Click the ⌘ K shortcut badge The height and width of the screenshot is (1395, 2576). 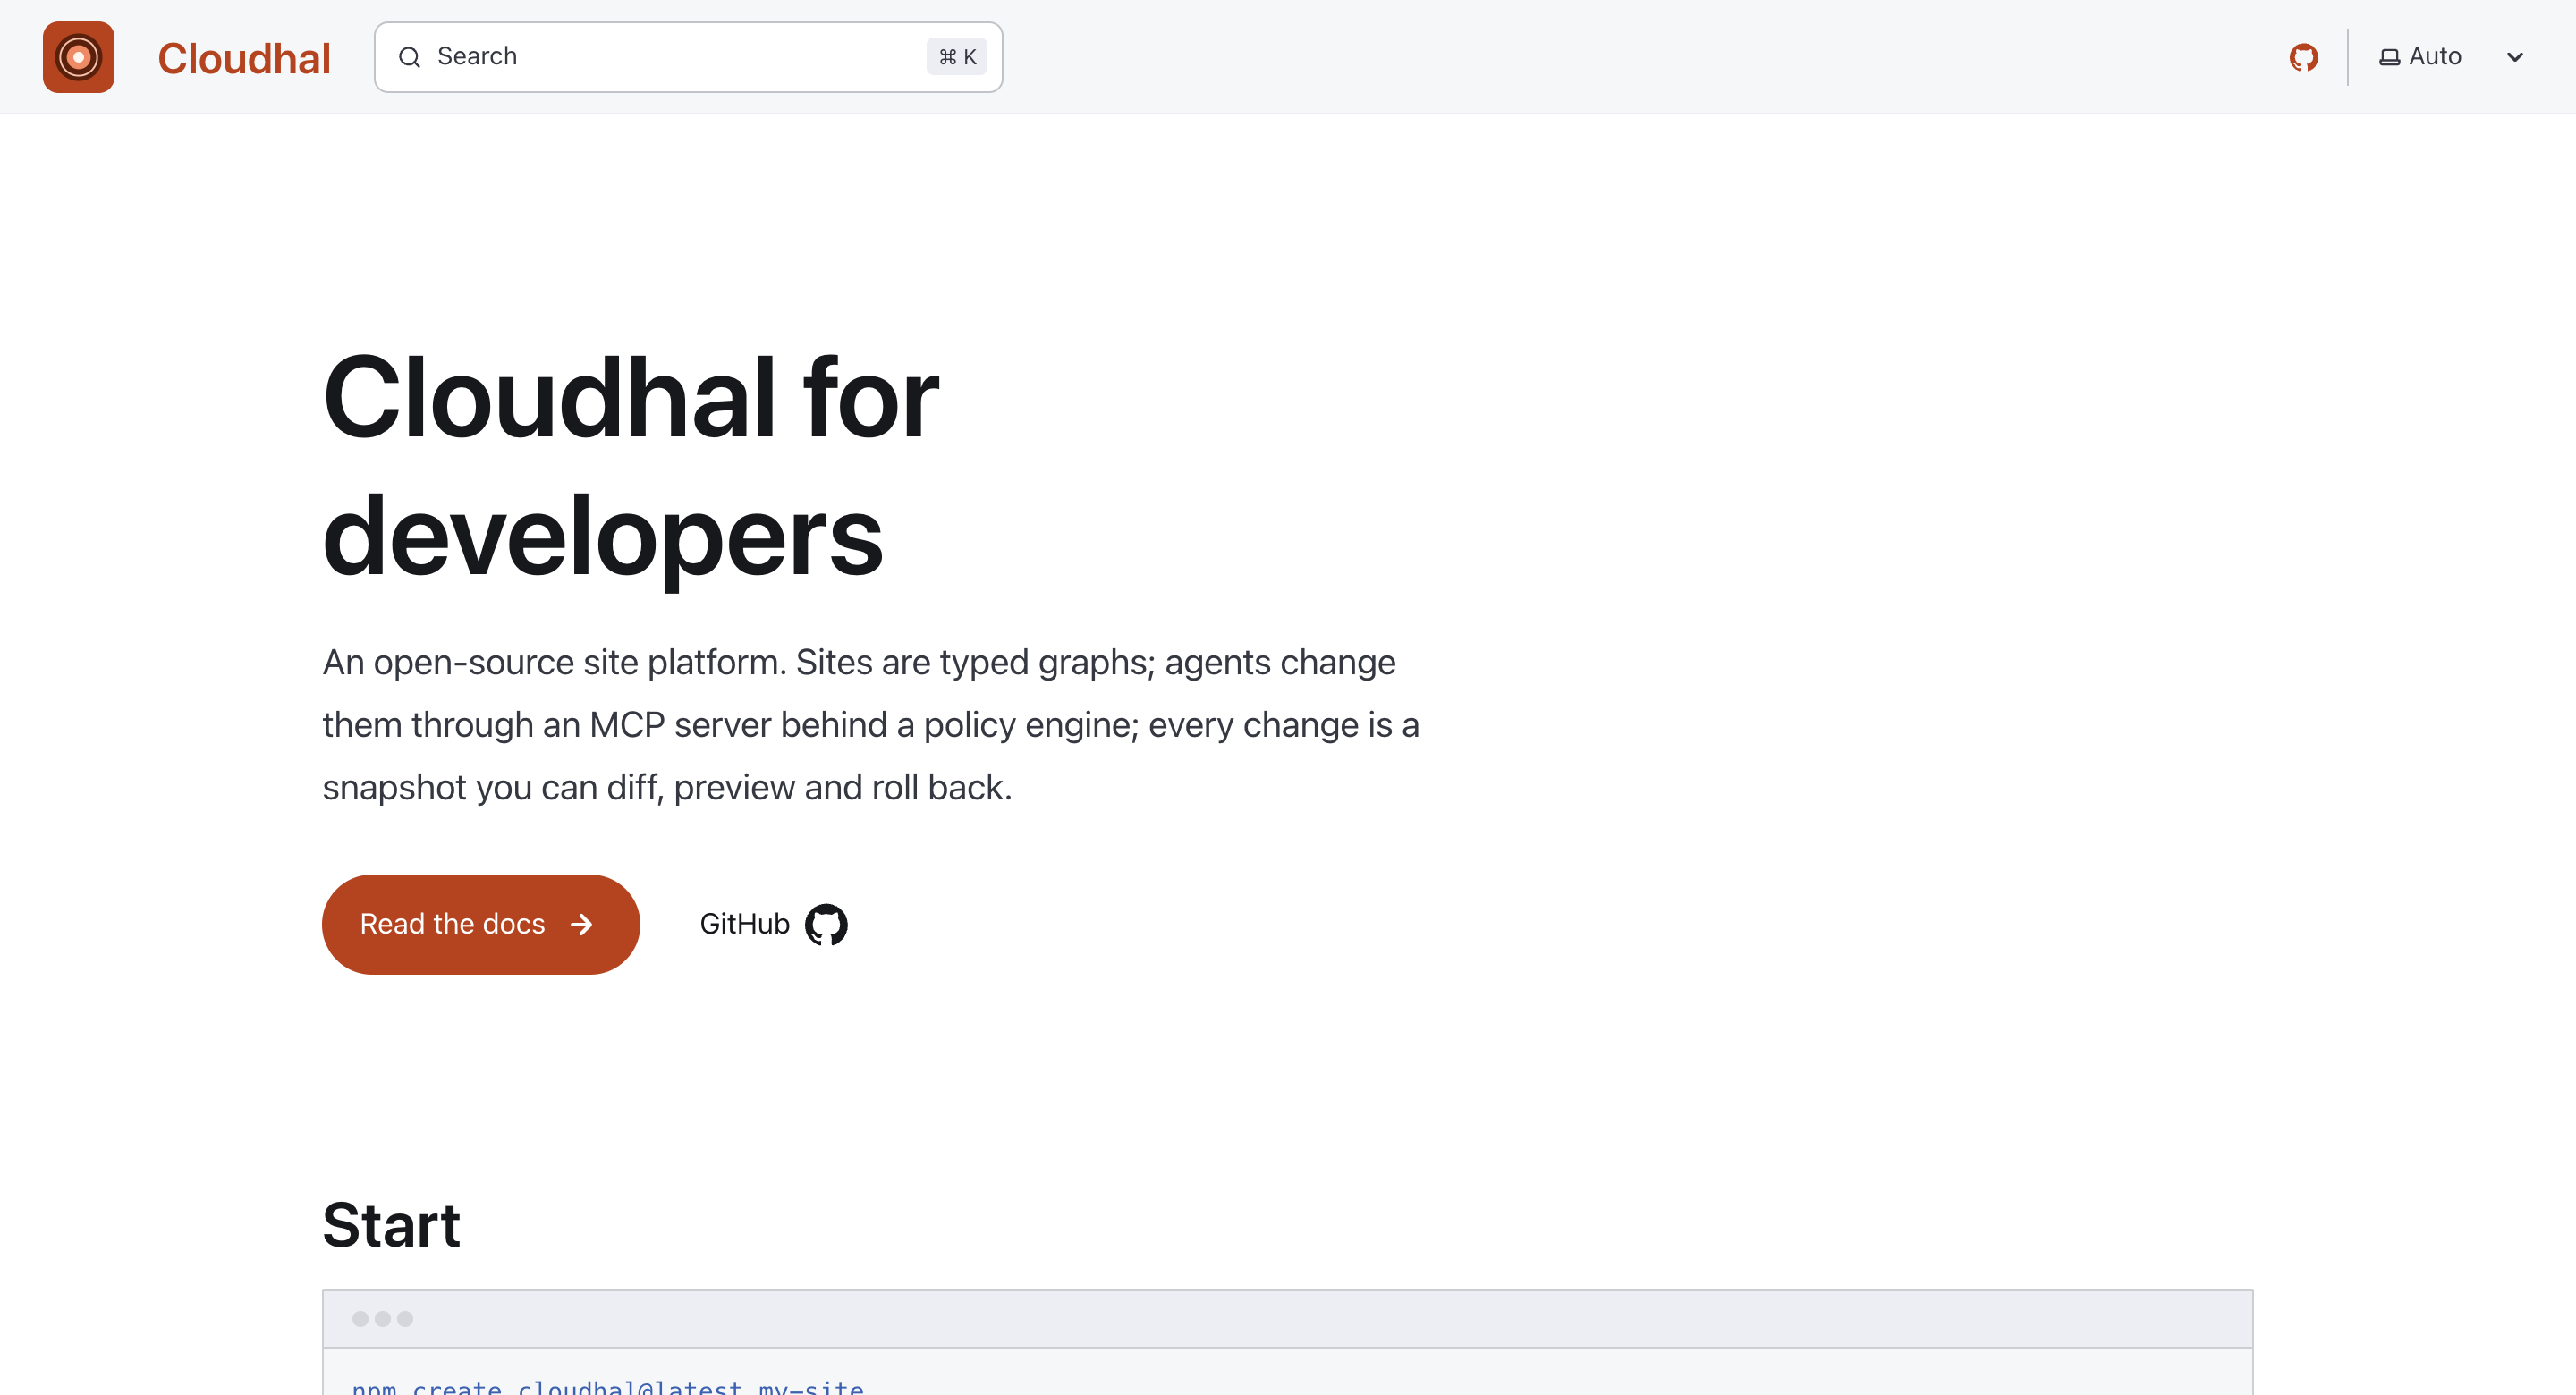(x=957, y=57)
